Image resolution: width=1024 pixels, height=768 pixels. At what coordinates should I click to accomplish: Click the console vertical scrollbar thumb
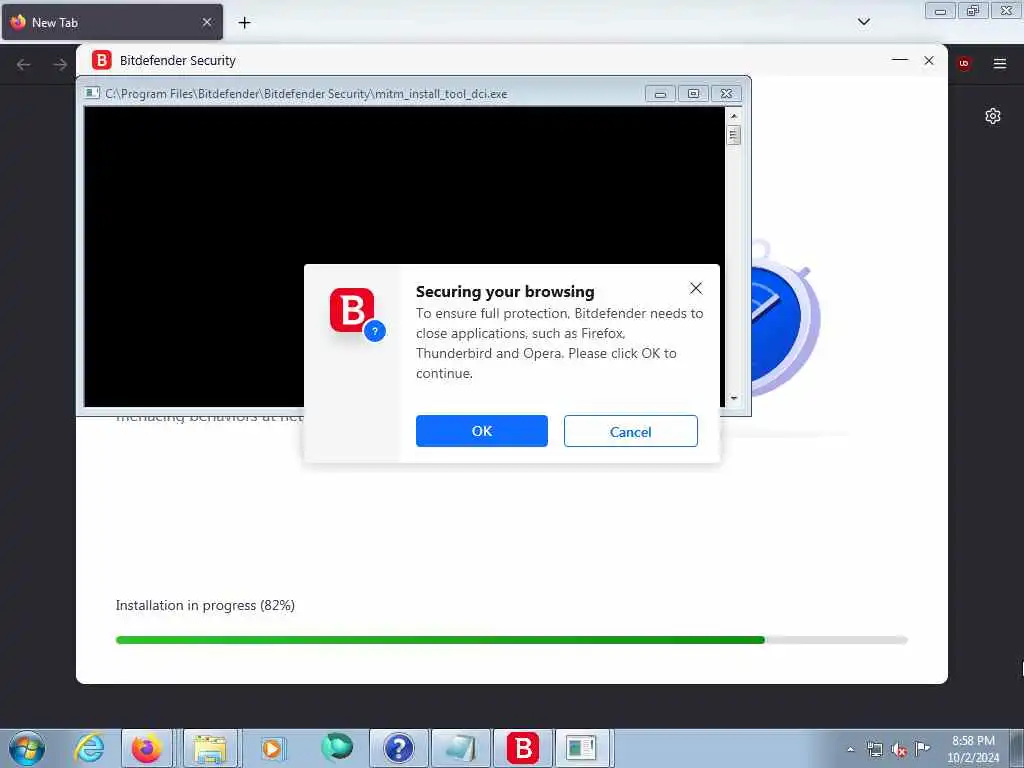733,135
